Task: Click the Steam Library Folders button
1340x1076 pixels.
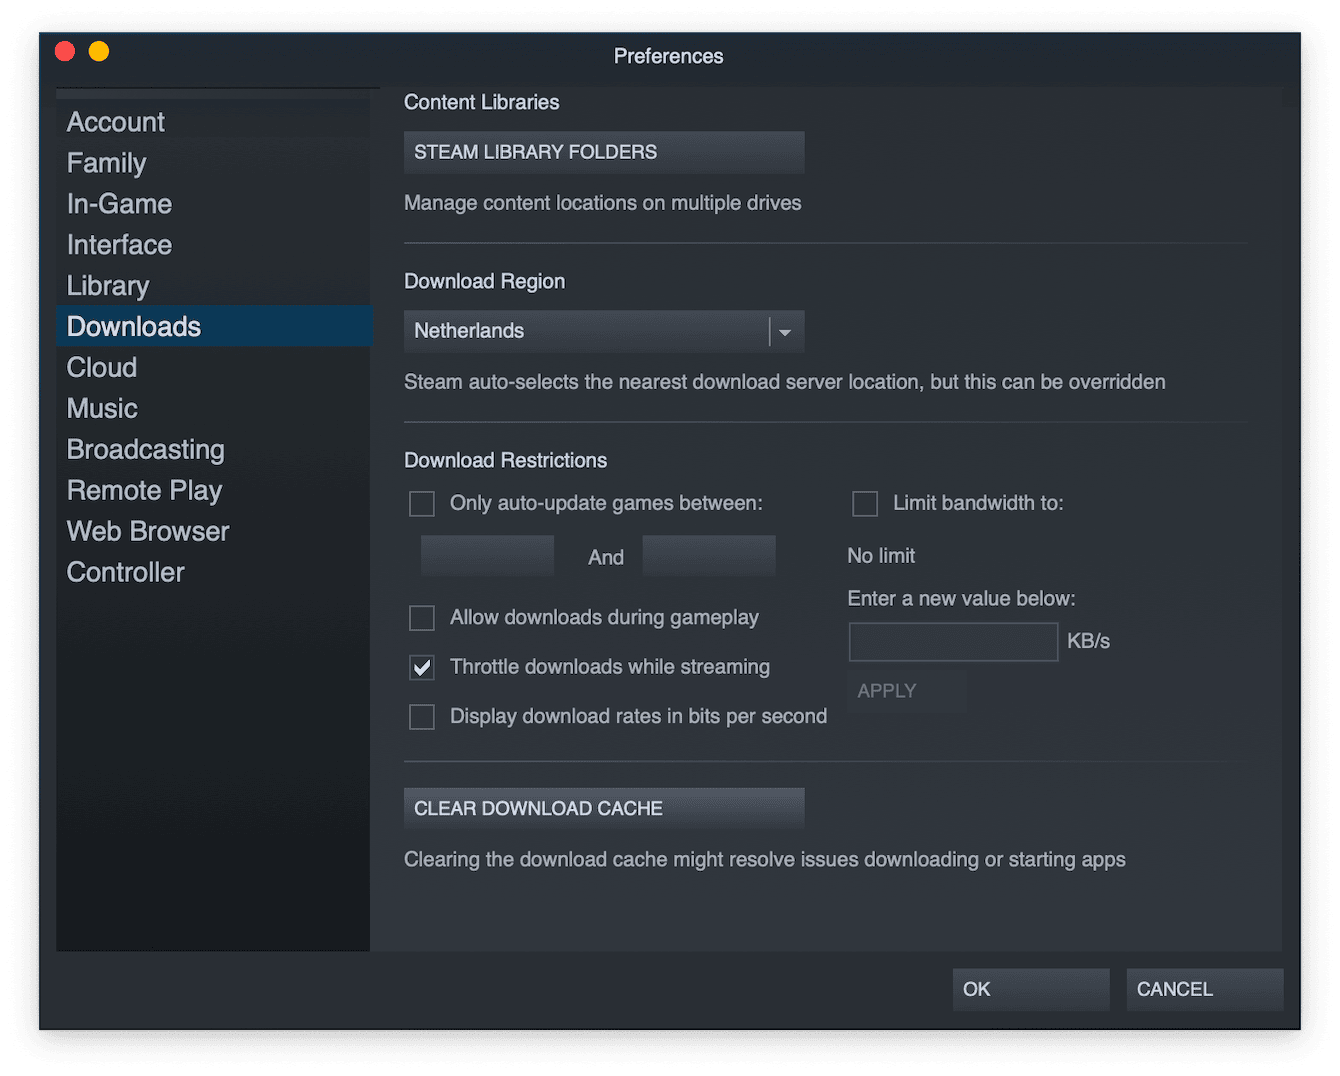Action: tap(604, 152)
